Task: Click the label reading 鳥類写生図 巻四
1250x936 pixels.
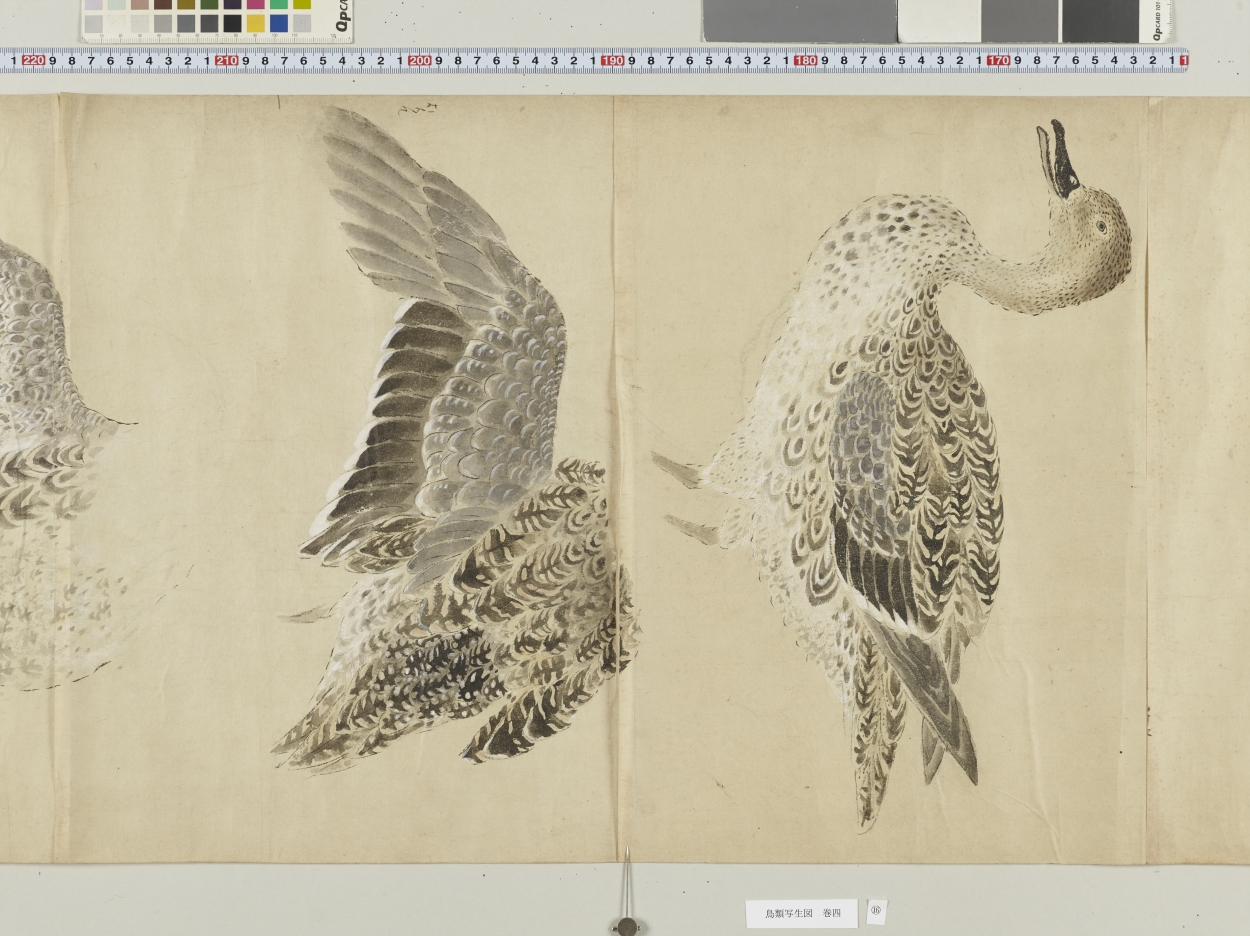Action: point(801,913)
